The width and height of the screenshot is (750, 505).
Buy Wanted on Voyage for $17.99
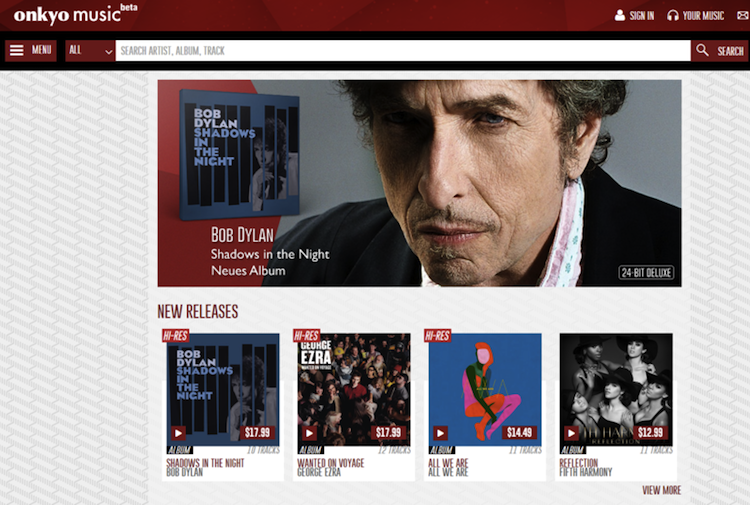click(x=388, y=433)
